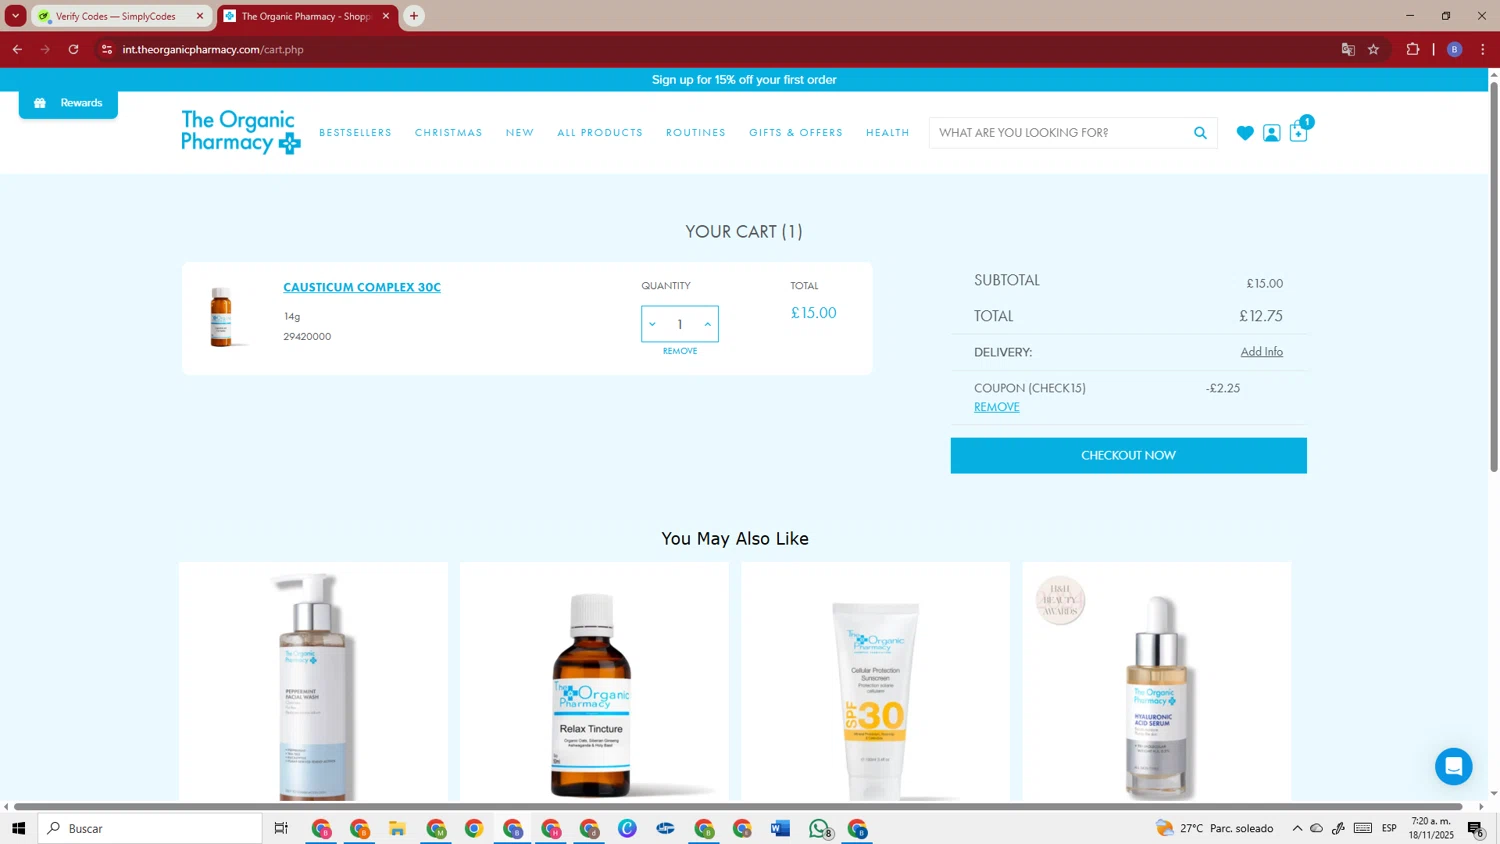Close the Verify Codes SimplyCodes tab
The height and width of the screenshot is (844, 1500).
[199, 16]
